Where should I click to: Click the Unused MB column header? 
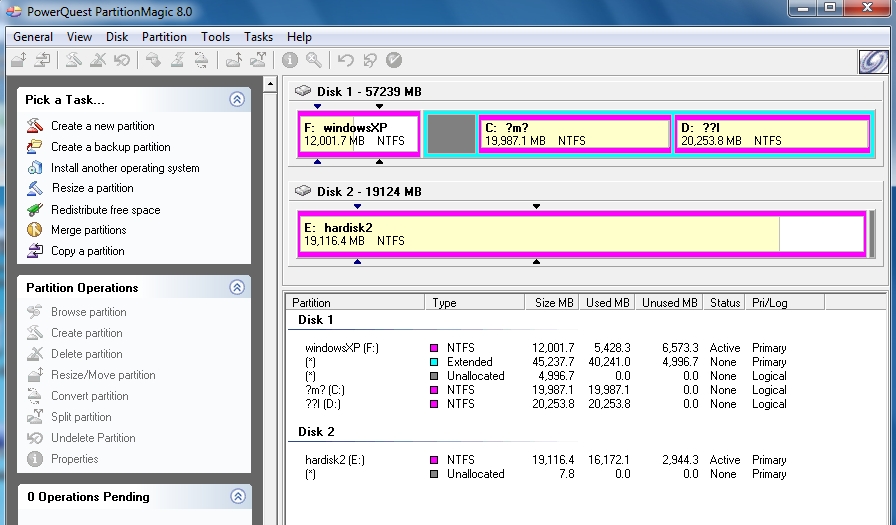tap(669, 303)
